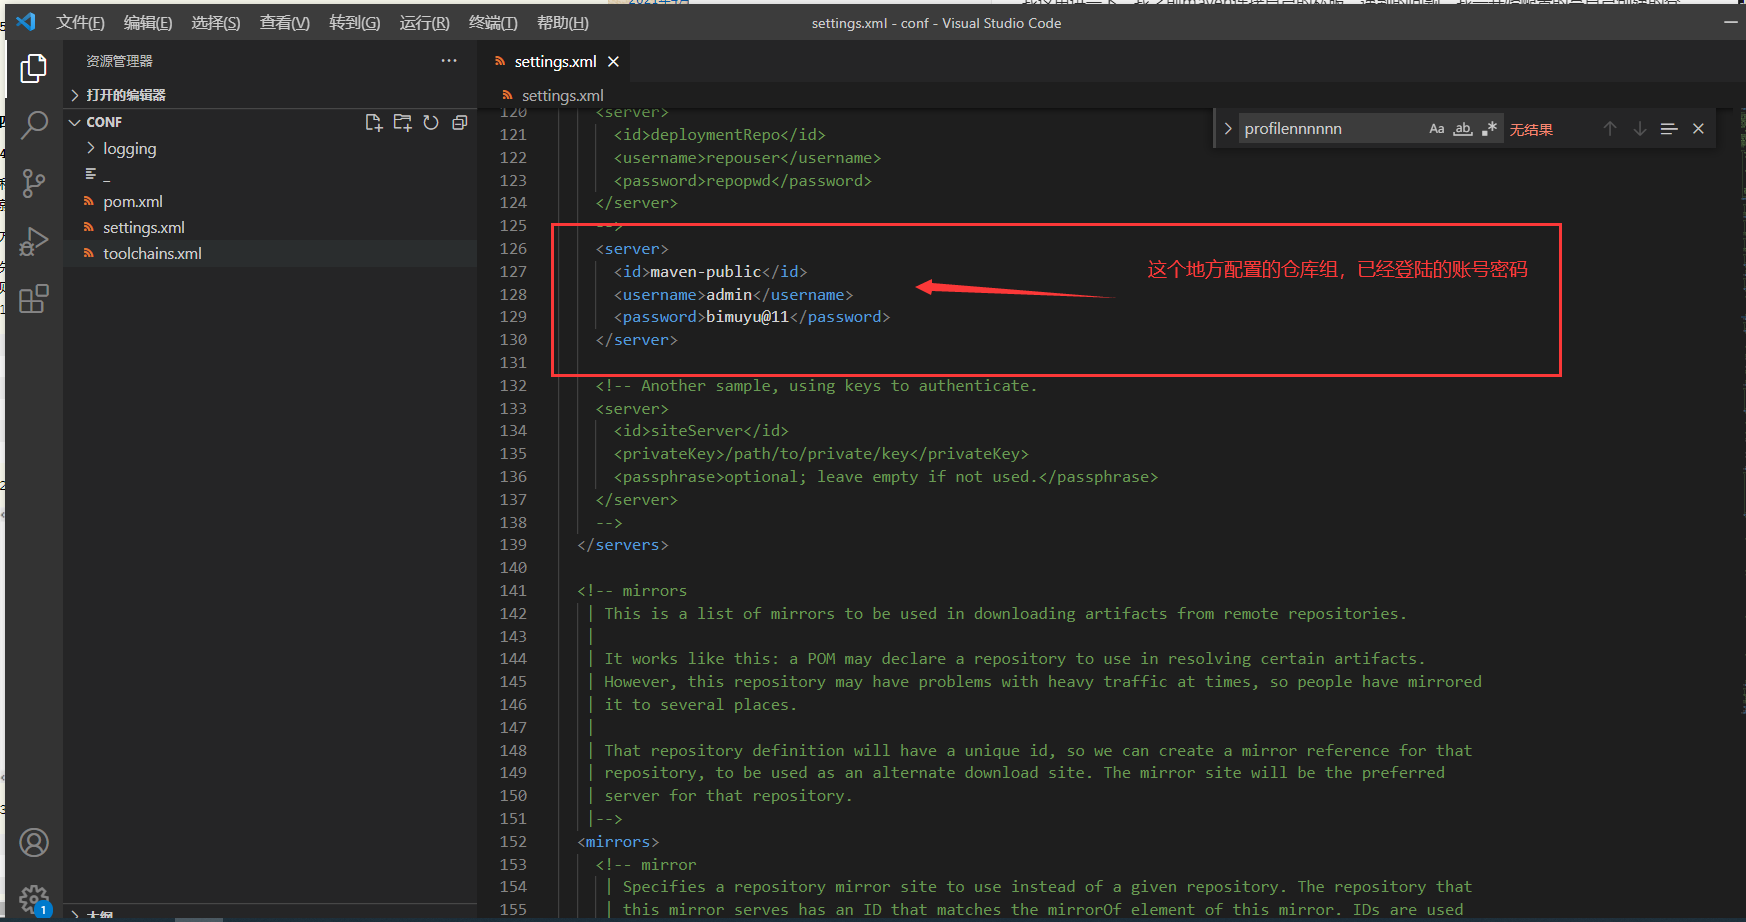This screenshot has width=1746, height=922.
Task: Collapse all folders in explorer
Action: coord(460,122)
